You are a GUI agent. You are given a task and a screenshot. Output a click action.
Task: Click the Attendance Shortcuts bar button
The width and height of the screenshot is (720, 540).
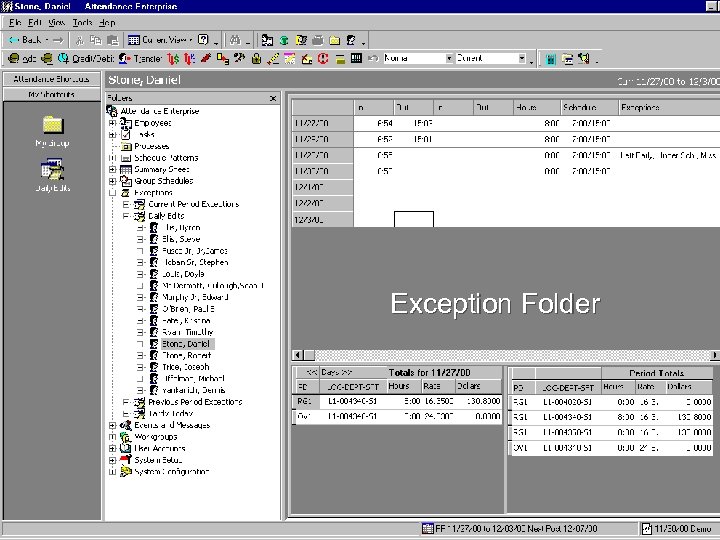(x=51, y=79)
